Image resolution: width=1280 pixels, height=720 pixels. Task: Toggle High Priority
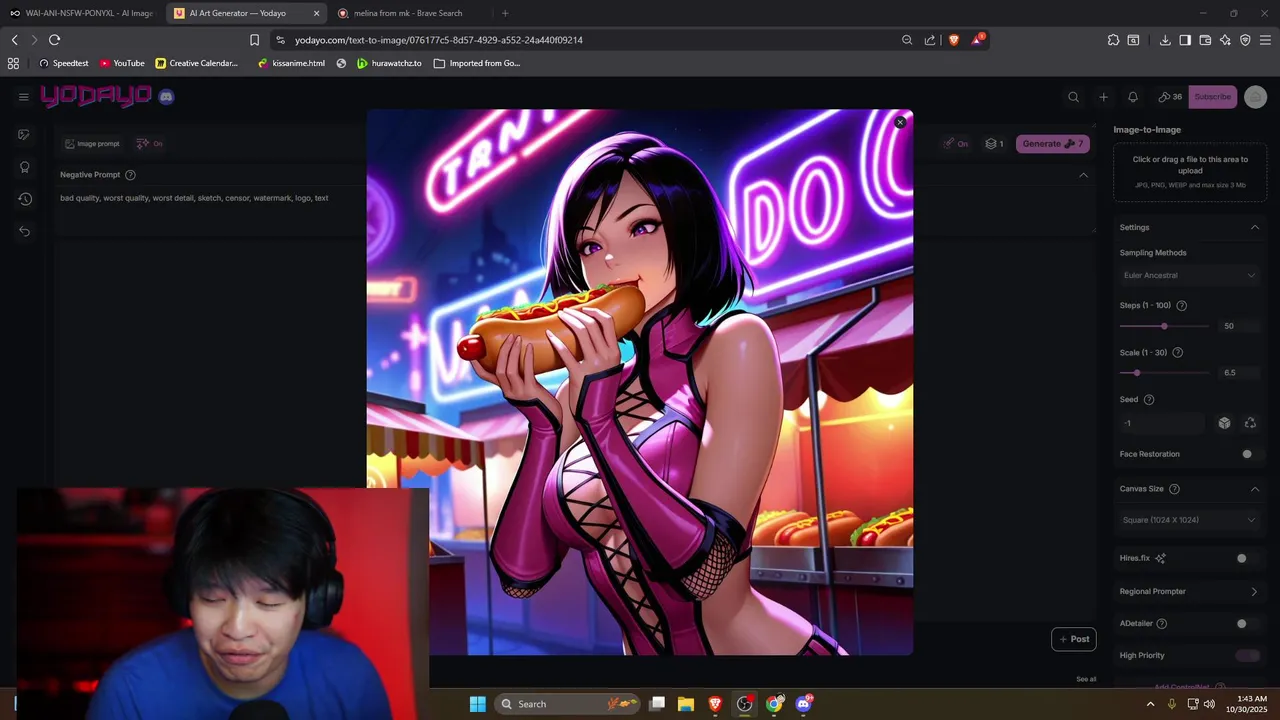1247,656
